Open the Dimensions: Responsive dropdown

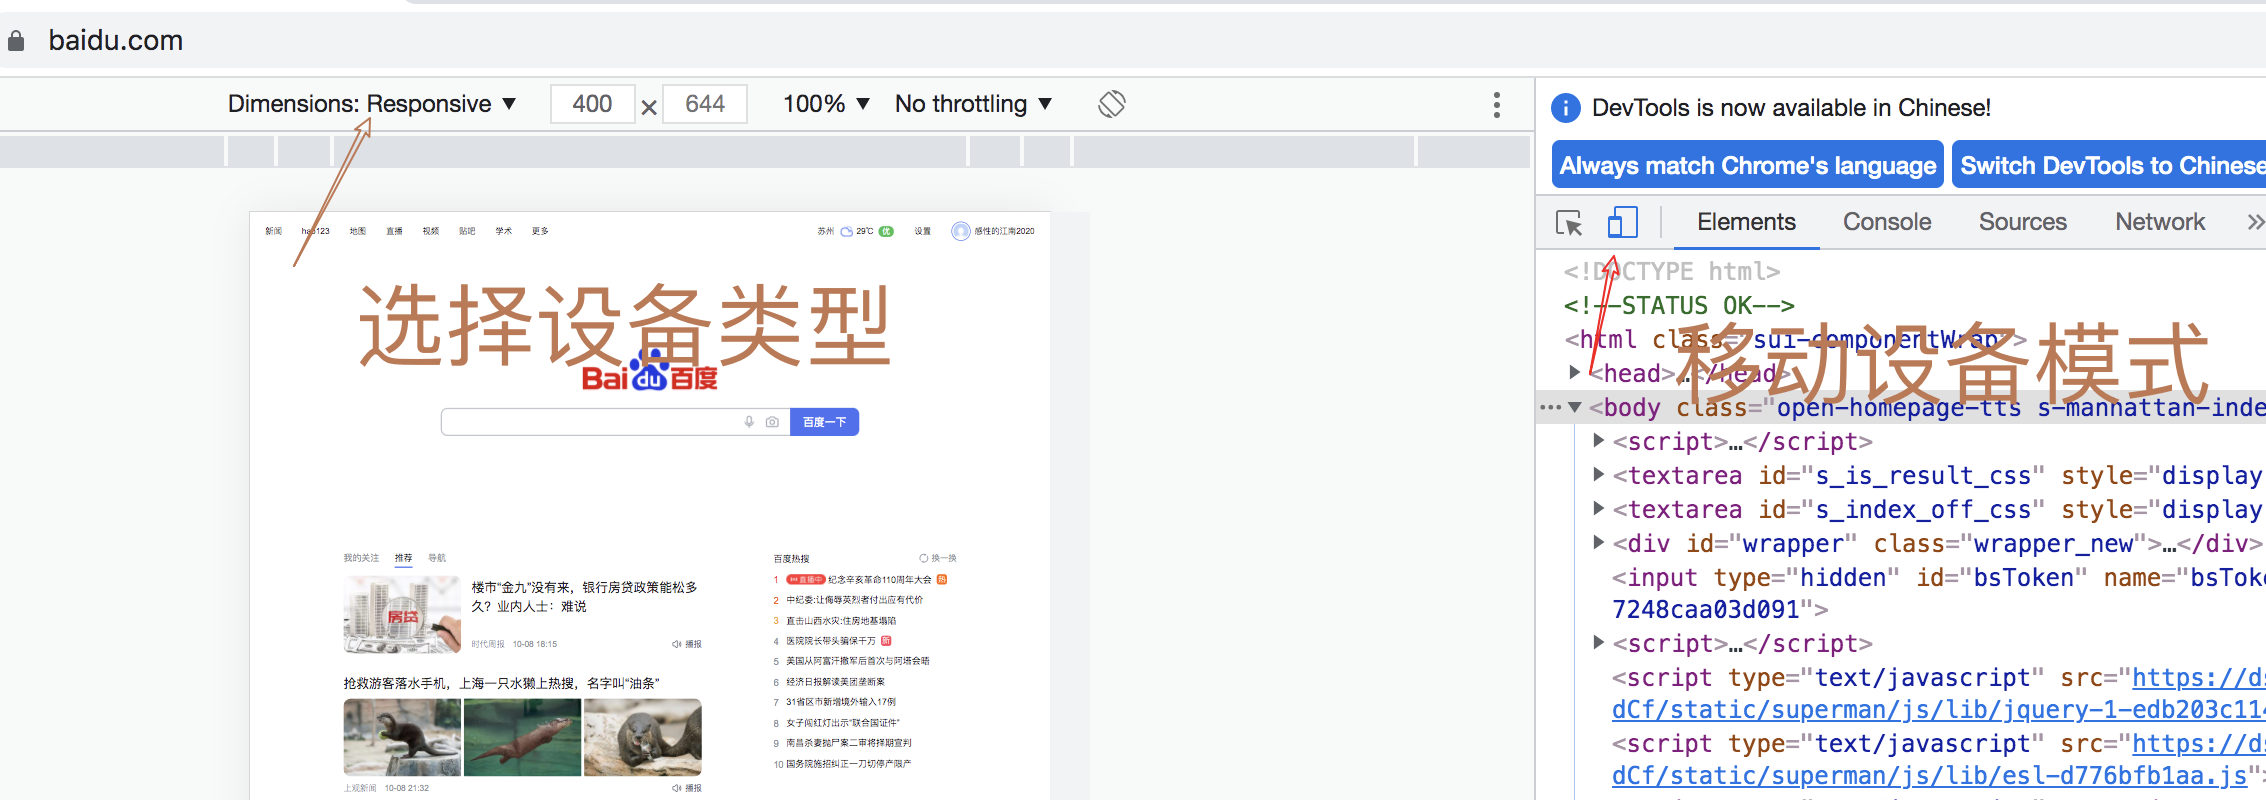(x=372, y=104)
